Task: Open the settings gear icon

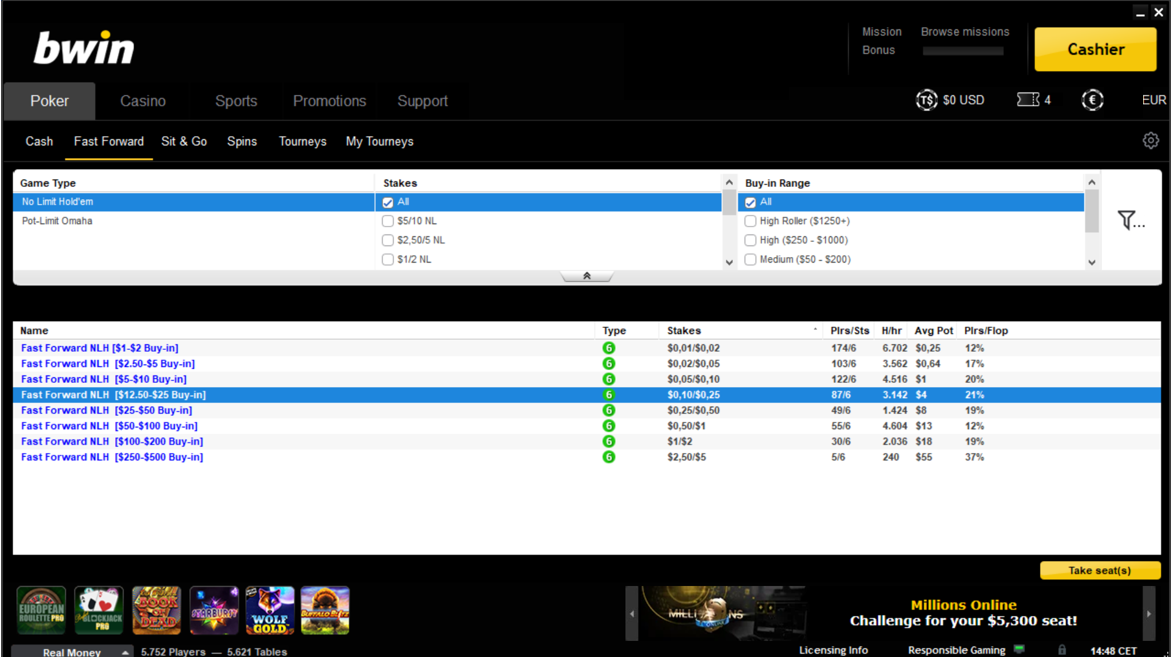Action: tap(1150, 141)
